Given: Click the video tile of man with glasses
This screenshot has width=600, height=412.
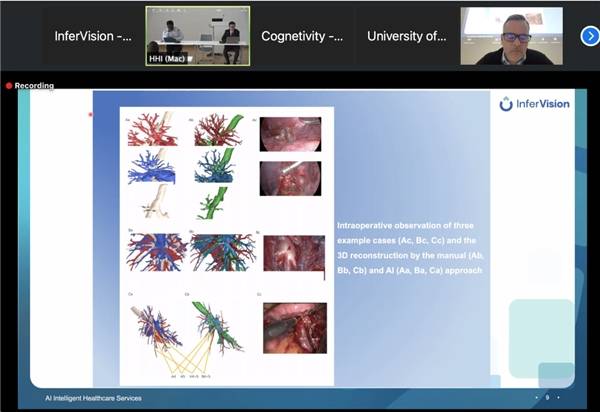Looking at the screenshot, I should tap(511, 36).
